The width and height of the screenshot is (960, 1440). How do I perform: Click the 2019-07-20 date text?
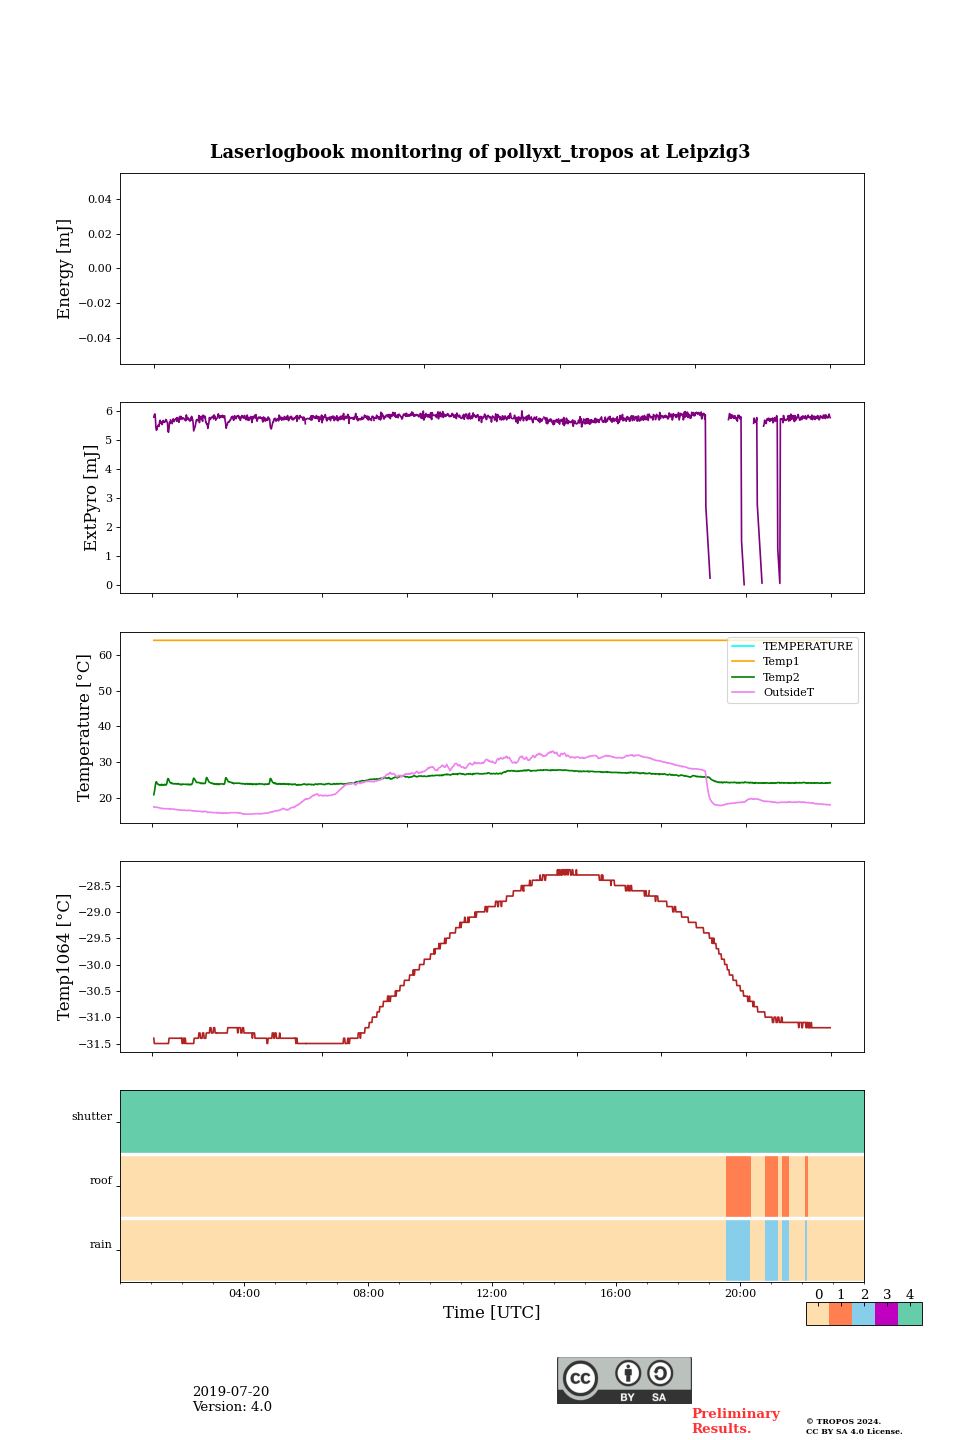[x=231, y=1392]
